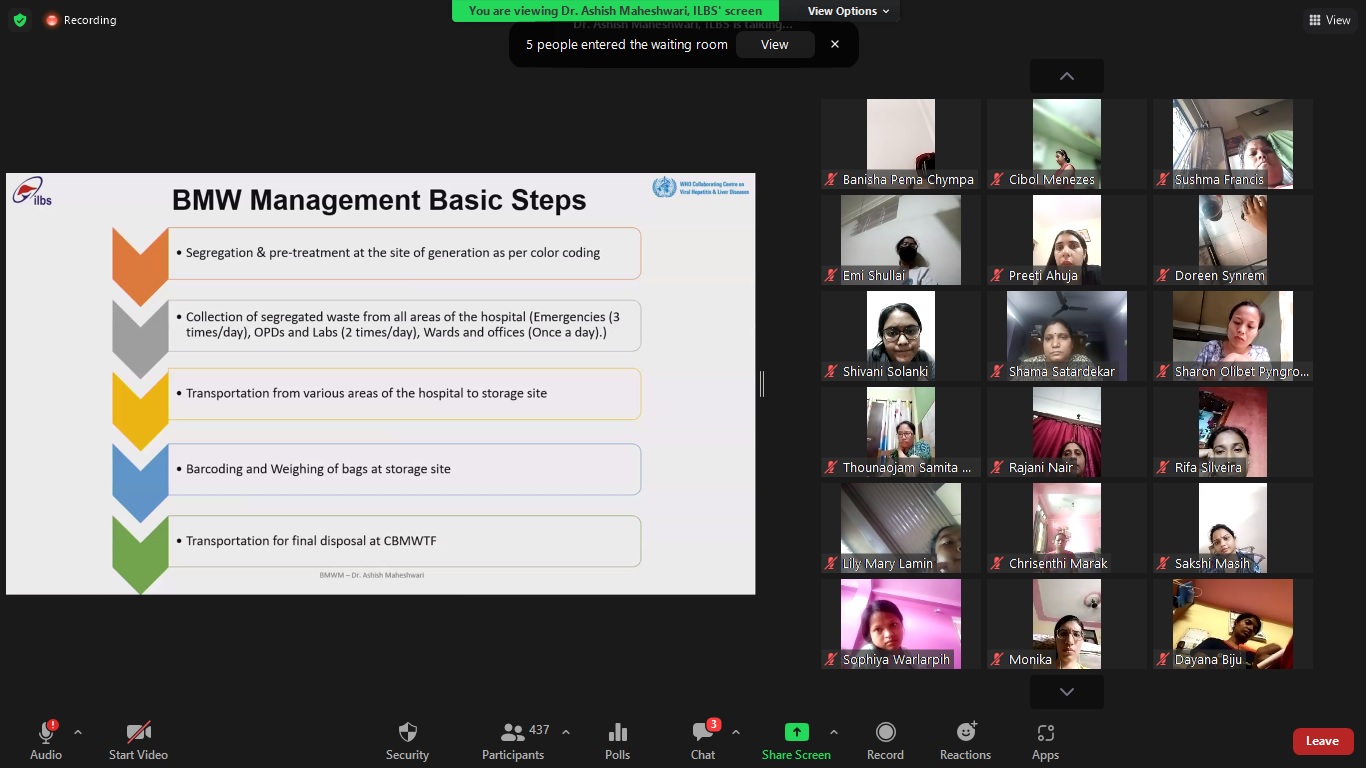Turn on camera with Start Video

tap(138, 741)
